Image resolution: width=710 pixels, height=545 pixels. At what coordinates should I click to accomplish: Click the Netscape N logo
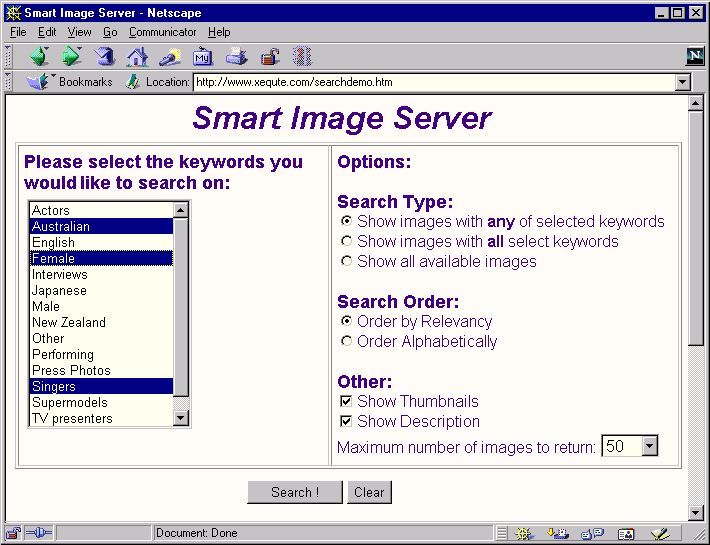(x=695, y=56)
